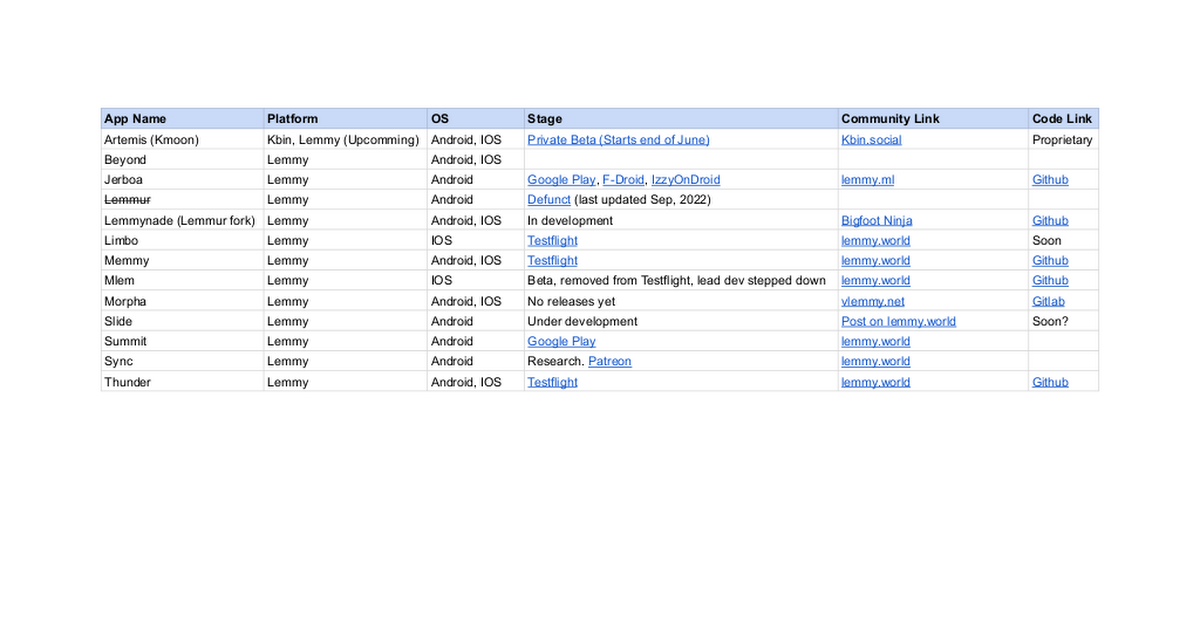Open the lemmy.ml community link
1200x630 pixels.
click(x=867, y=180)
